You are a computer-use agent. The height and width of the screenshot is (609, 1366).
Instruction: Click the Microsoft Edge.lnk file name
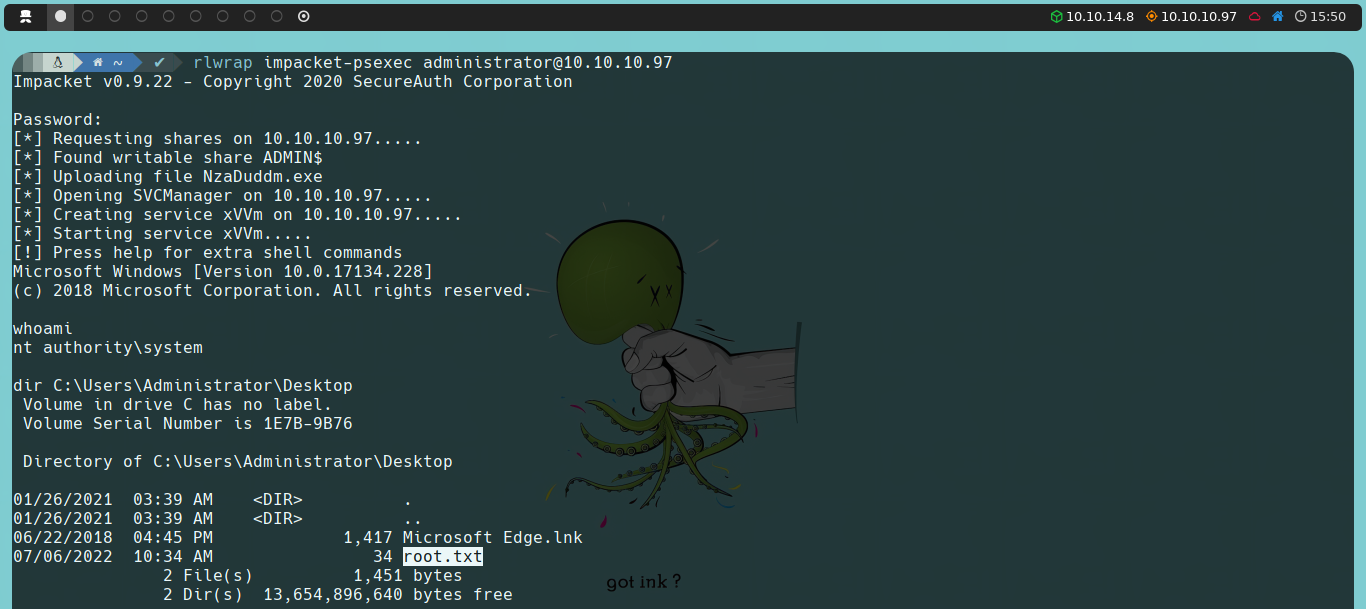point(493,537)
